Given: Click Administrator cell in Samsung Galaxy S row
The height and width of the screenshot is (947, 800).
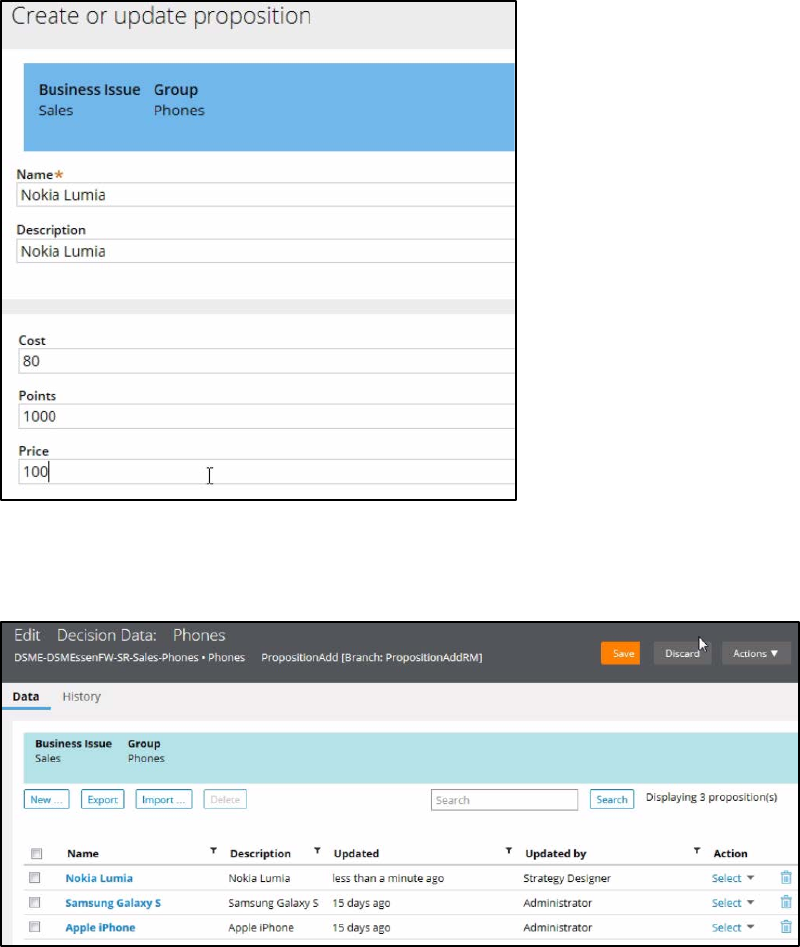Looking at the screenshot, I should (557, 903).
